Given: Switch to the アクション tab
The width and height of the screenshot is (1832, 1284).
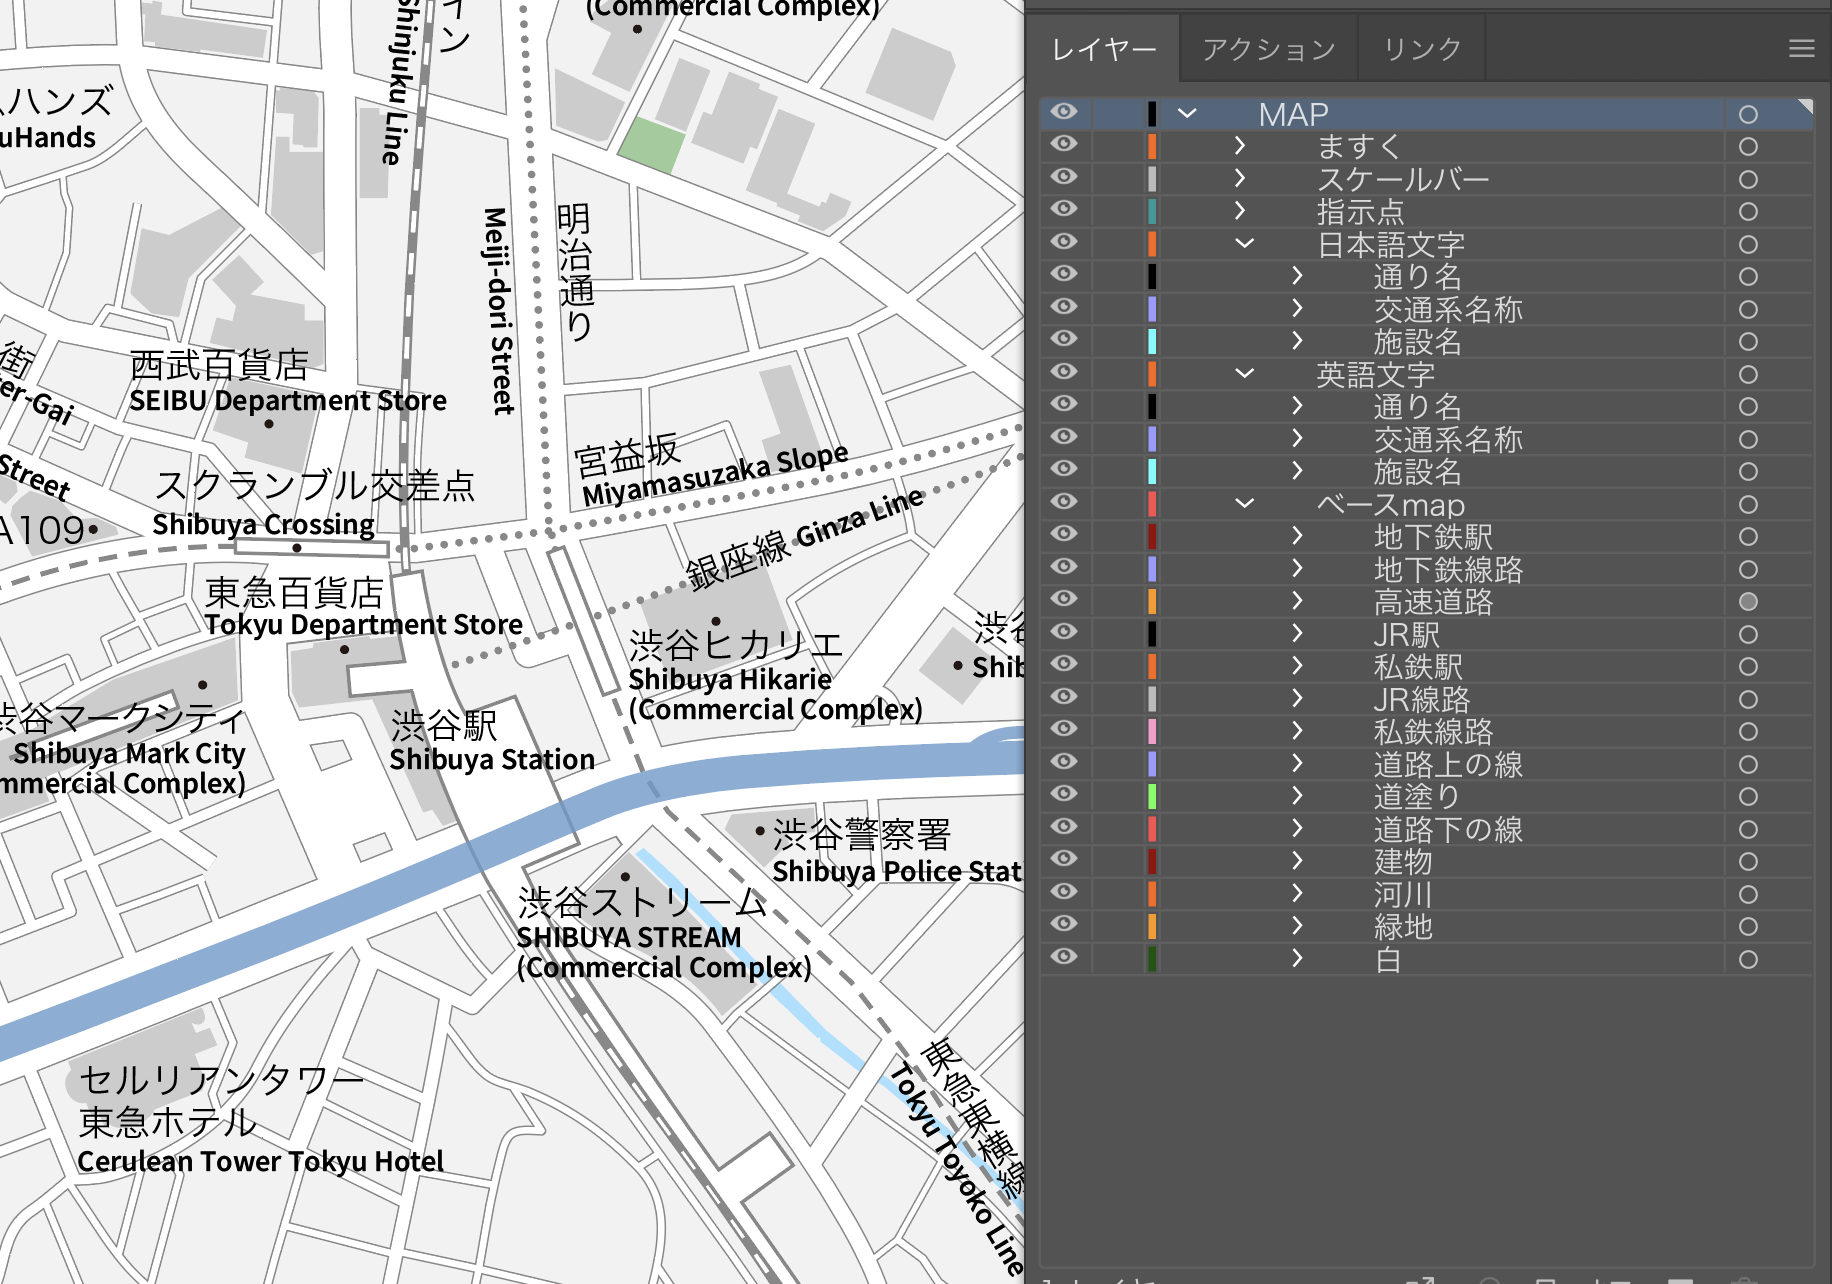Looking at the screenshot, I should tap(1268, 49).
